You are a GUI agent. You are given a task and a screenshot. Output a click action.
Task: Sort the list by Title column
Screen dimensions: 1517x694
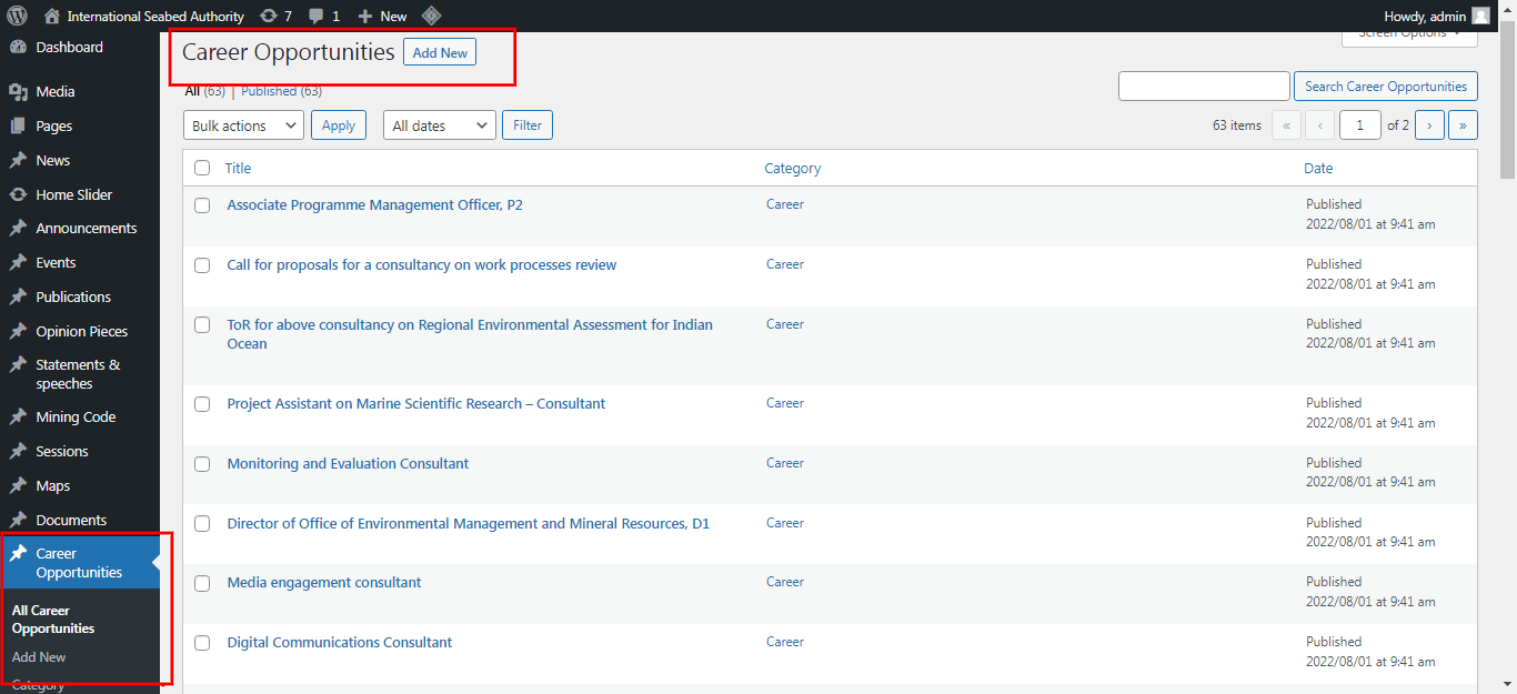point(238,168)
